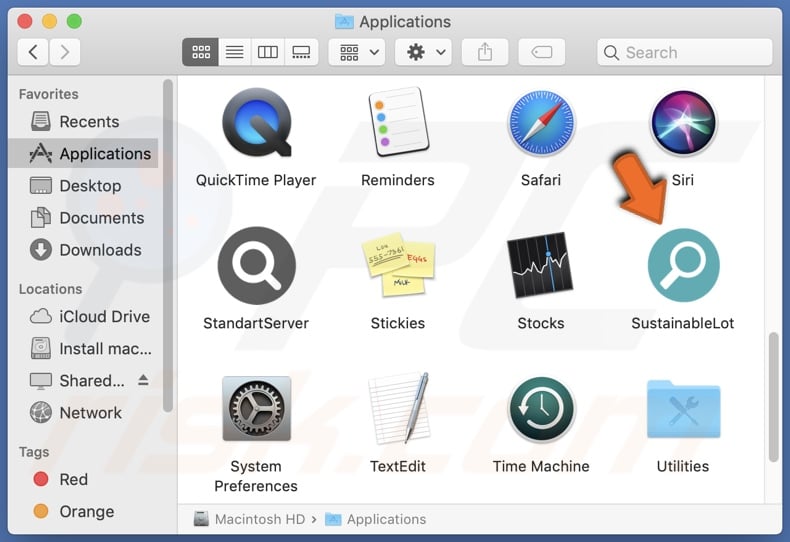Image resolution: width=790 pixels, height=542 pixels.
Task: Open iCloud Drive in the sidebar
Action: (83, 316)
